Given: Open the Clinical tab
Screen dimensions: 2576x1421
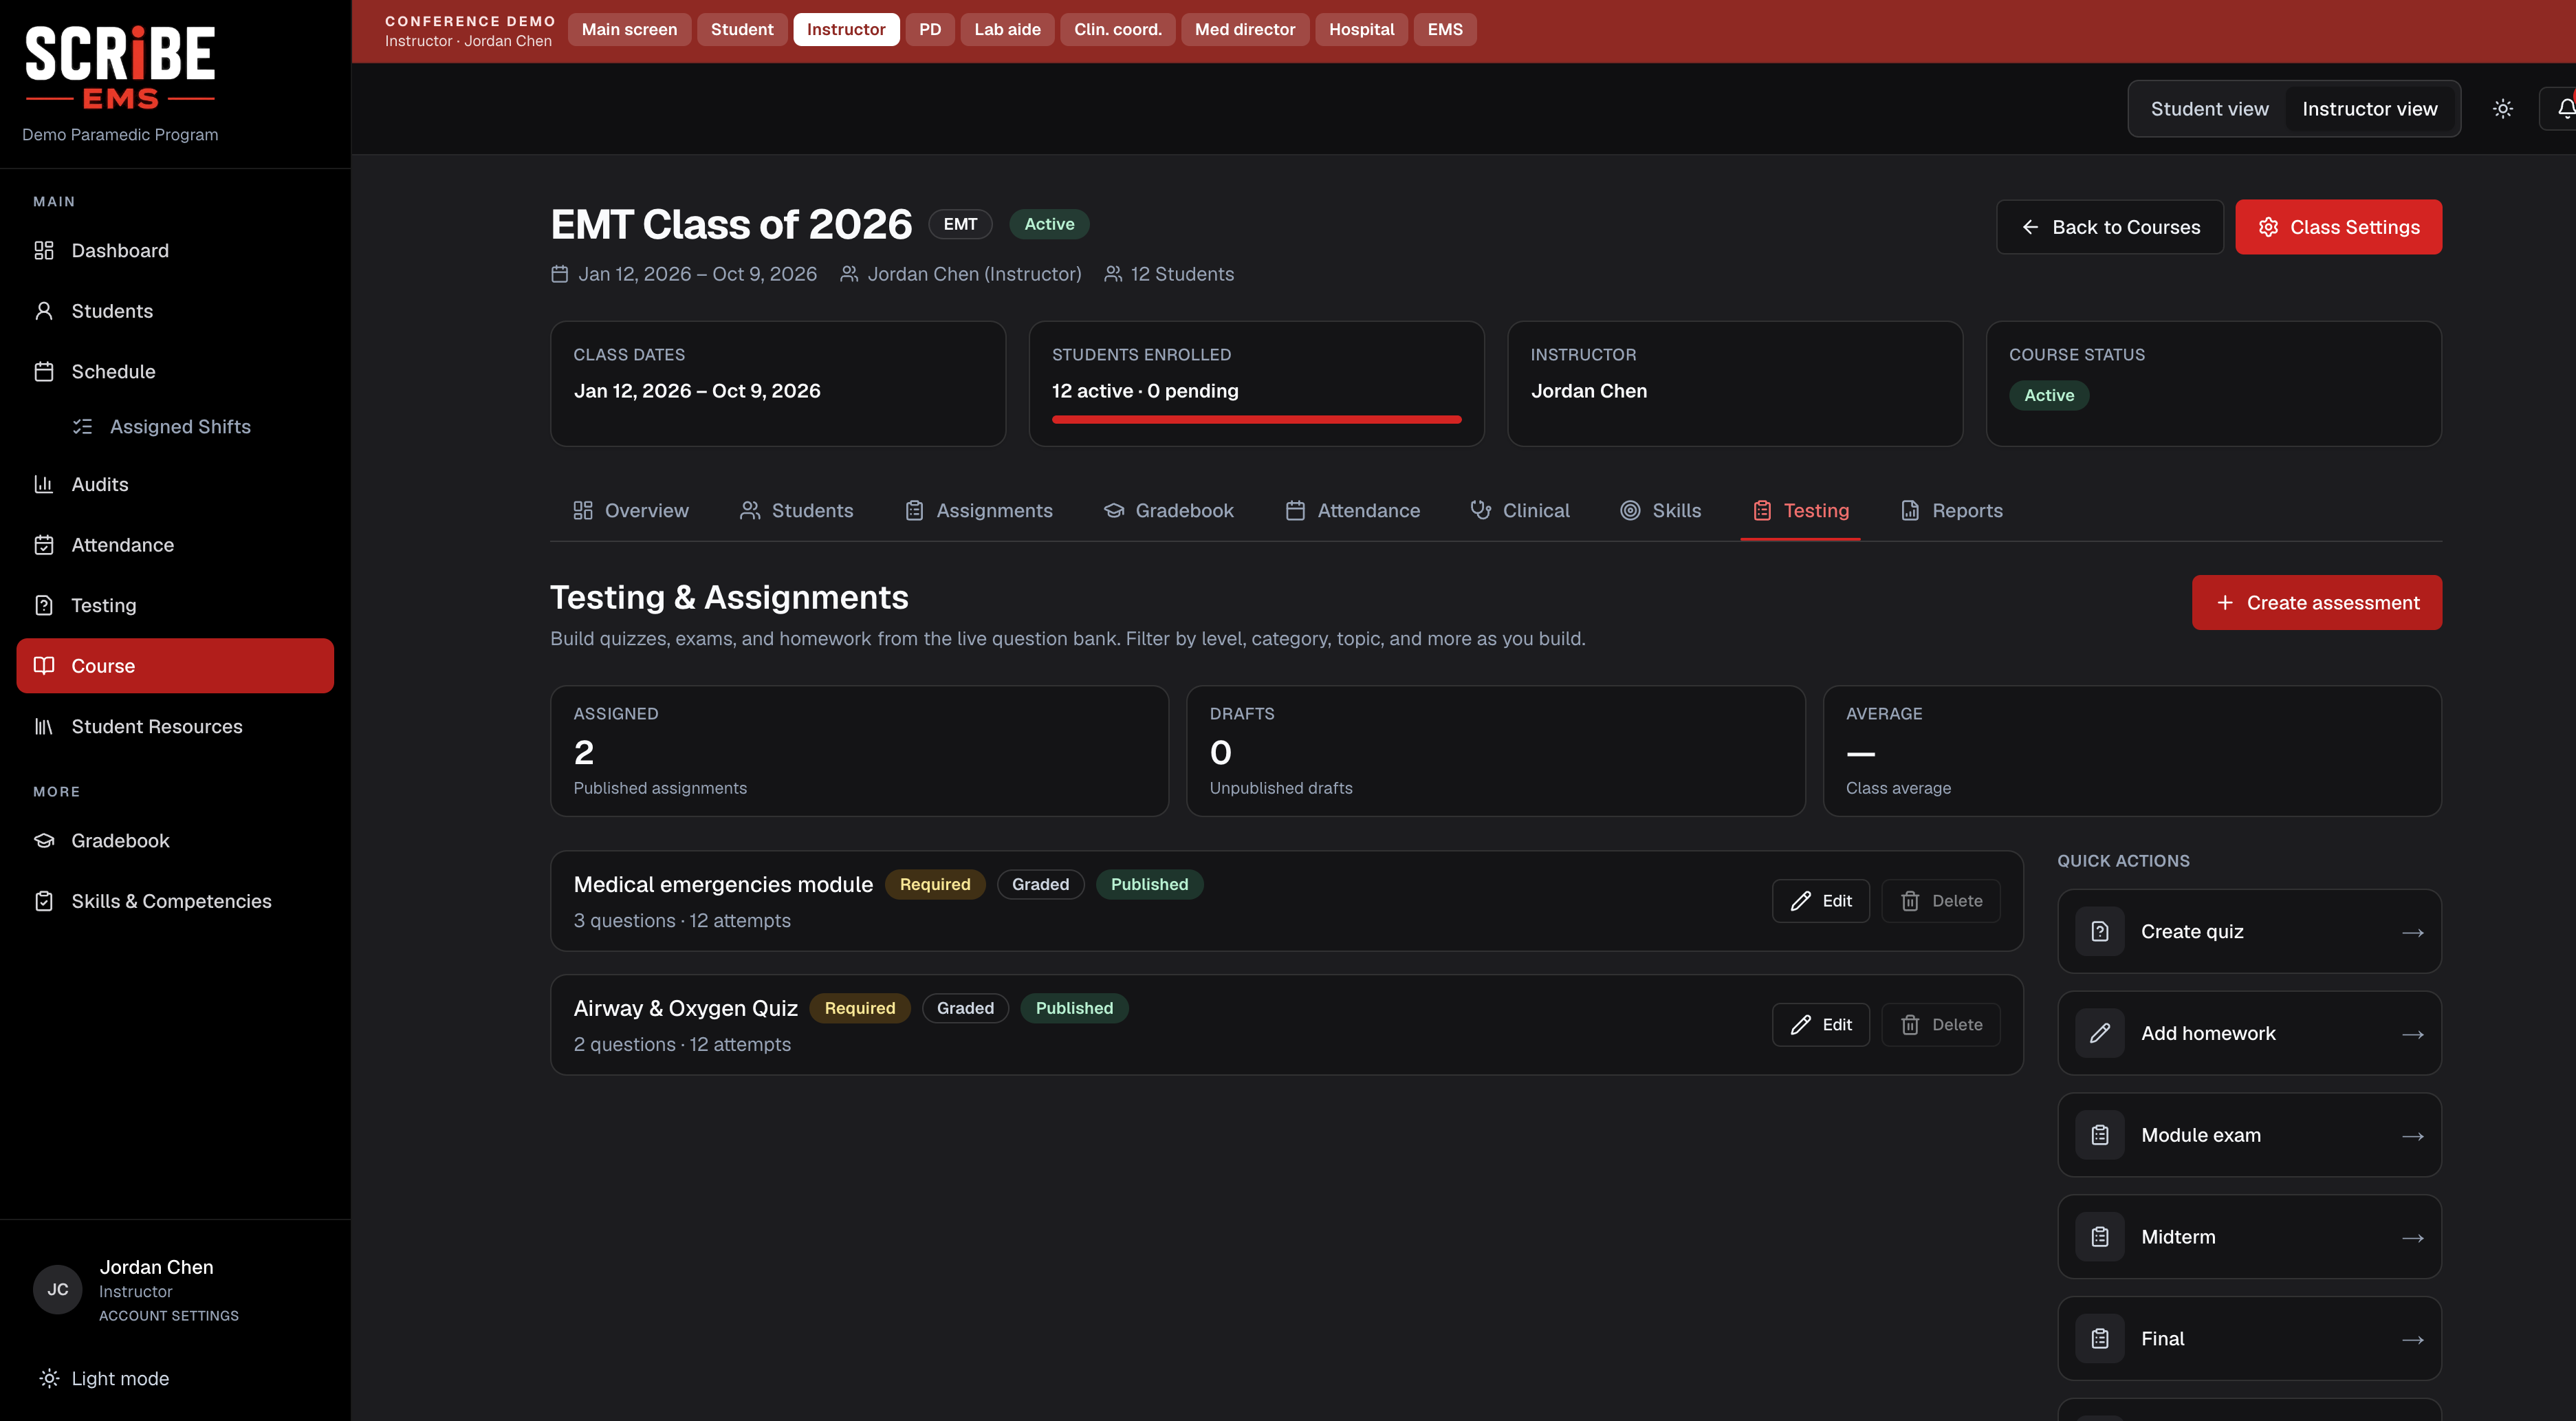Looking at the screenshot, I should [x=1520, y=511].
